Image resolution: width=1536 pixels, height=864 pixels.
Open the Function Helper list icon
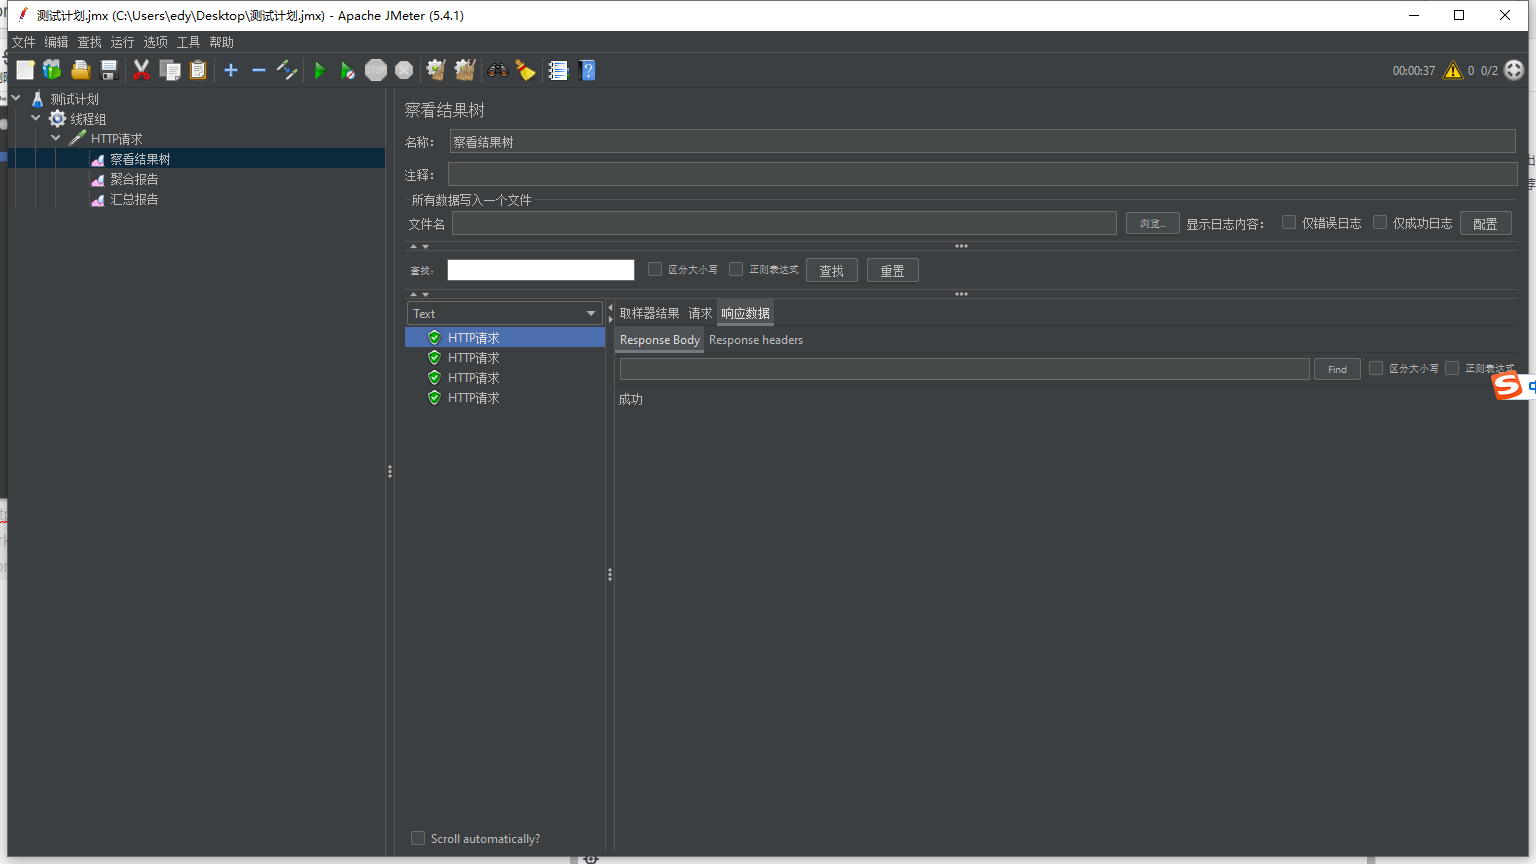pyautogui.click(x=558, y=70)
